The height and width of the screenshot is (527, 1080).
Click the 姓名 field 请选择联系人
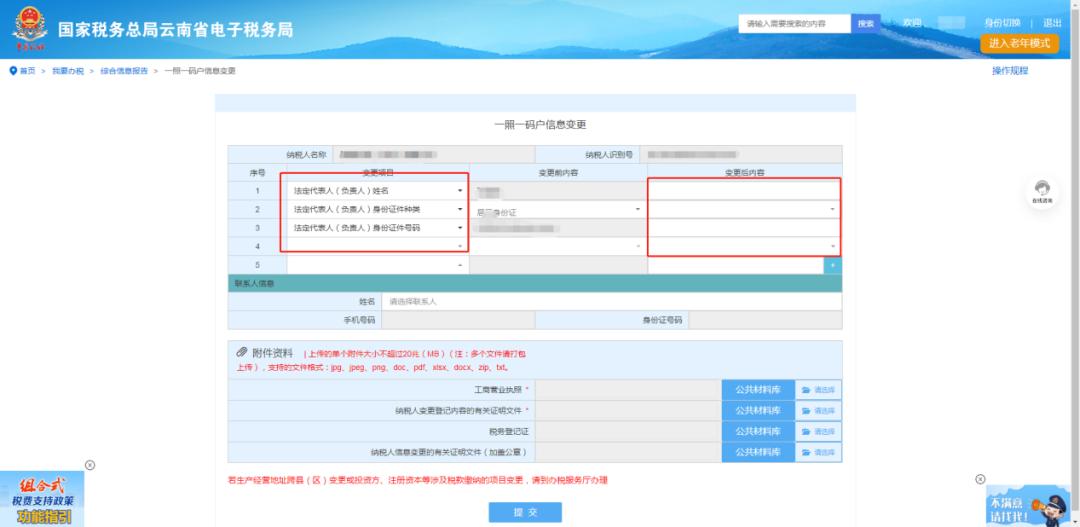click(x=612, y=302)
